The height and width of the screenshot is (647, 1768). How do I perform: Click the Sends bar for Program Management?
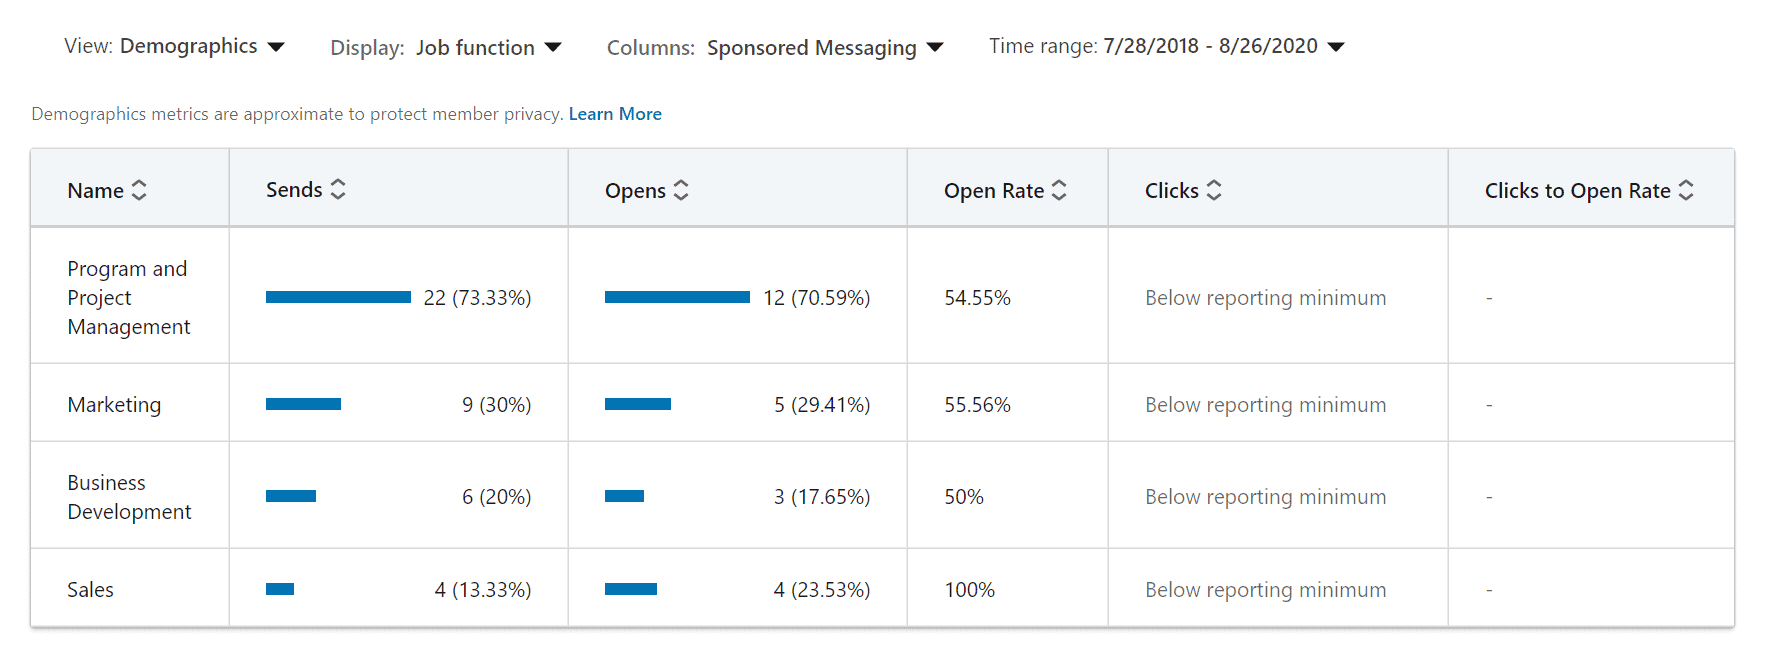[338, 297]
